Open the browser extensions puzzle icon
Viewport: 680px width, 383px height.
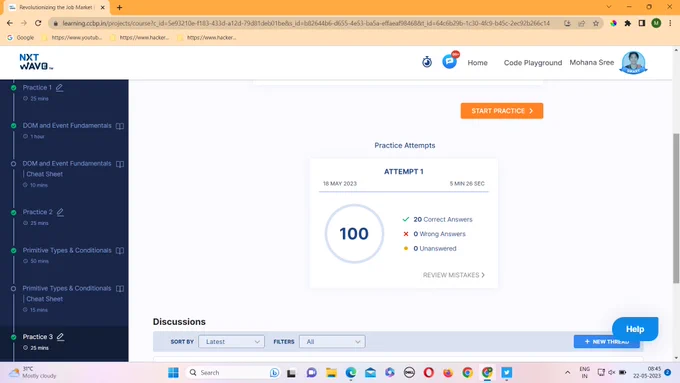click(x=628, y=23)
